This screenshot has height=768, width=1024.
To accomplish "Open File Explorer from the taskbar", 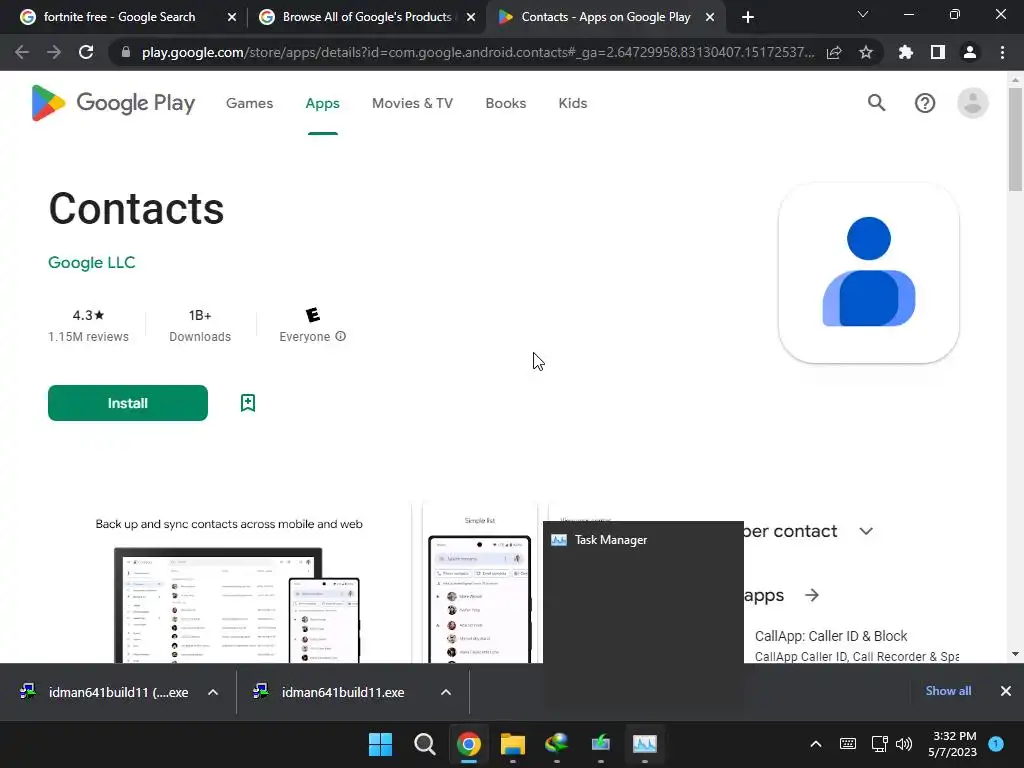I will coord(513,744).
